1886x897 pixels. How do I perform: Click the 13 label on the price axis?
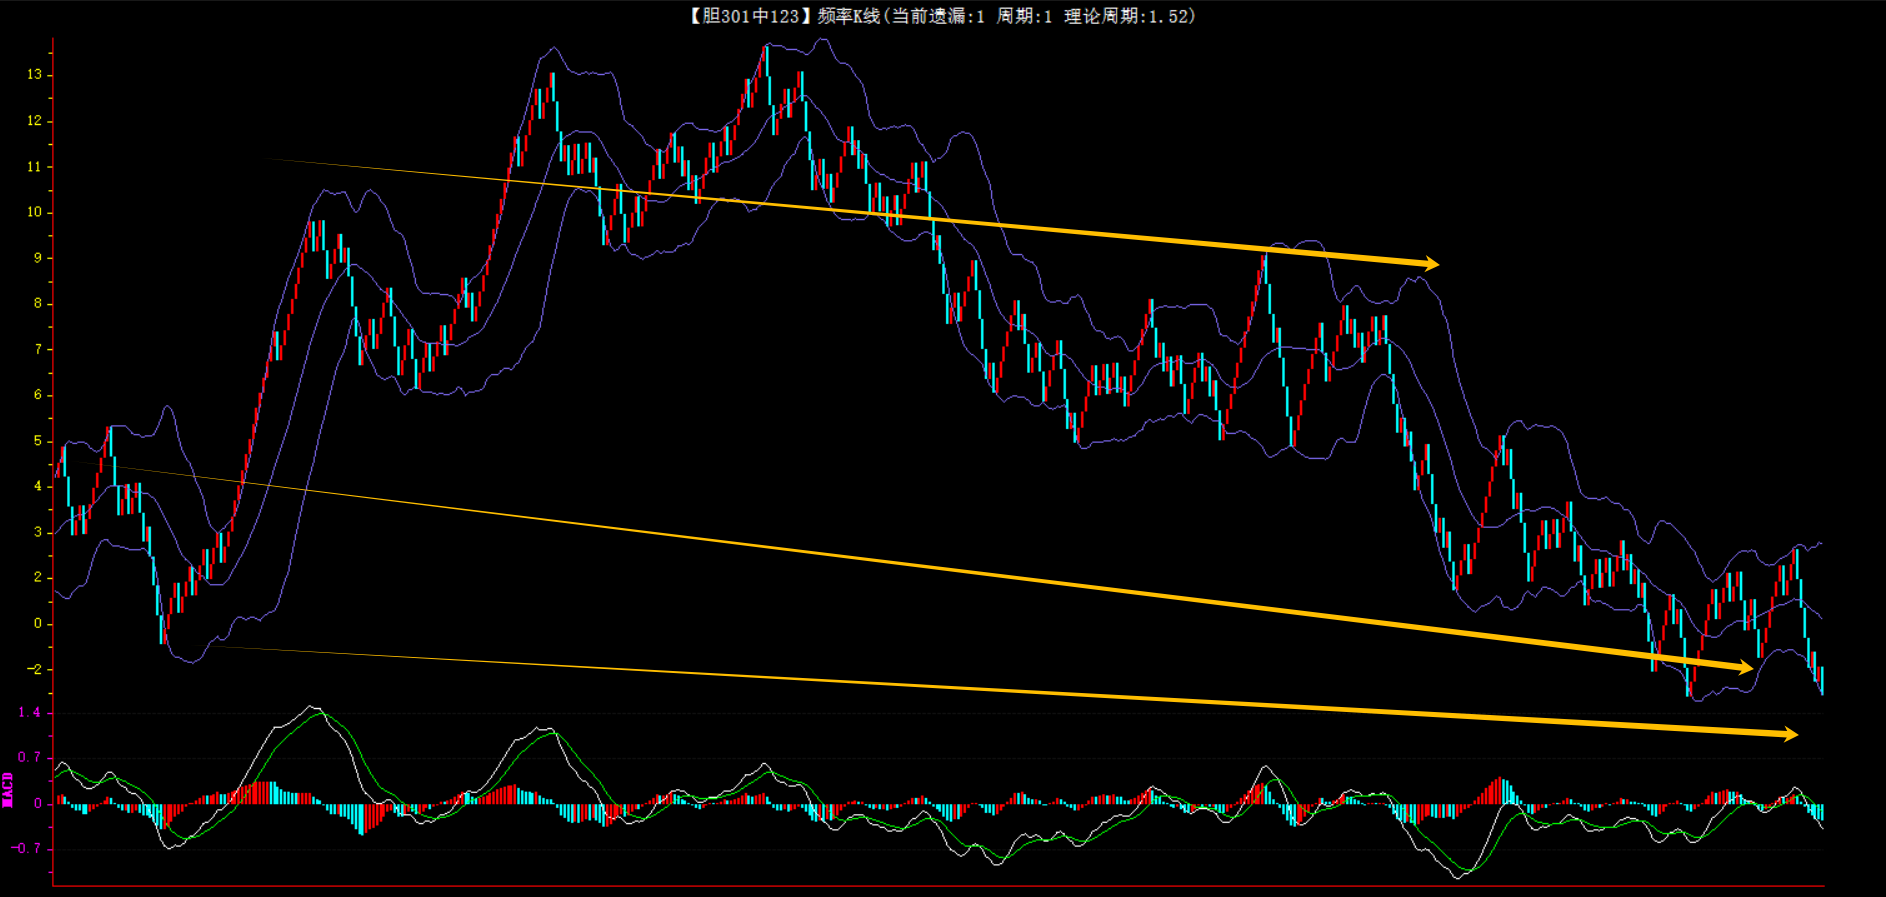[x=35, y=75]
